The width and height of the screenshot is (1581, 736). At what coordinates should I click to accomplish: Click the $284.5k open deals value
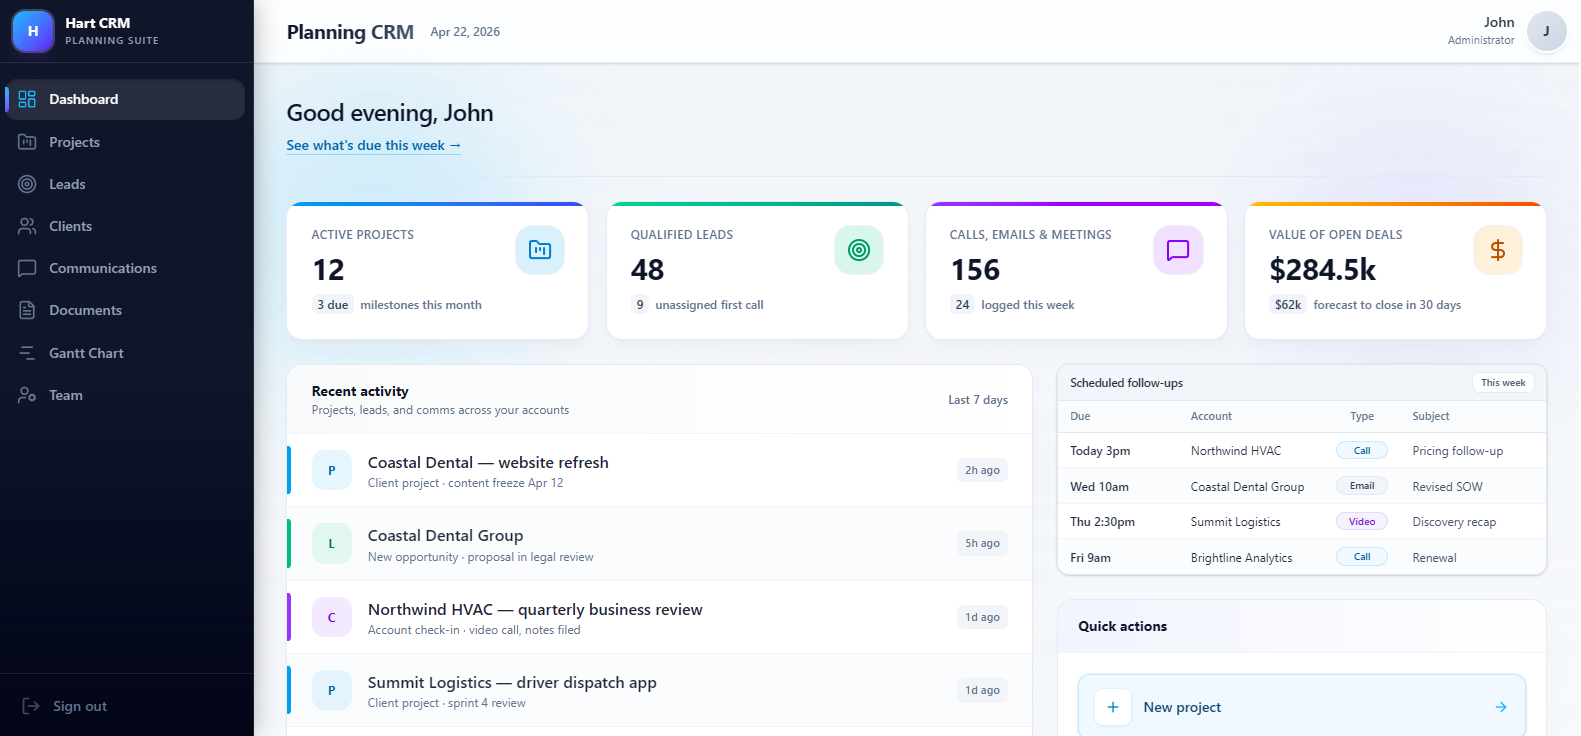coord(1322,270)
